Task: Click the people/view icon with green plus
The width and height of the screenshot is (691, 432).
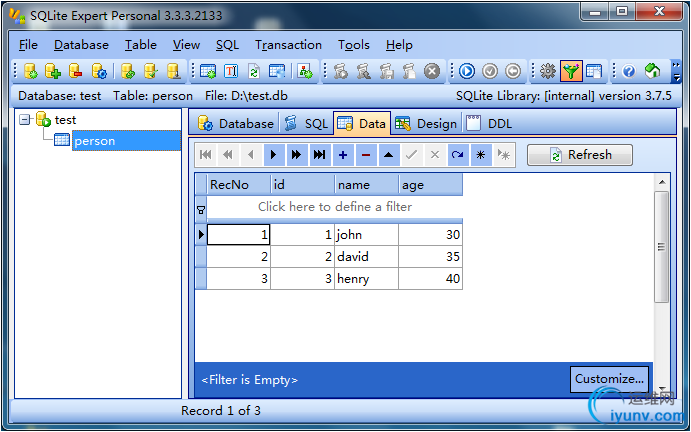Action: pyautogui.click(x=305, y=71)
